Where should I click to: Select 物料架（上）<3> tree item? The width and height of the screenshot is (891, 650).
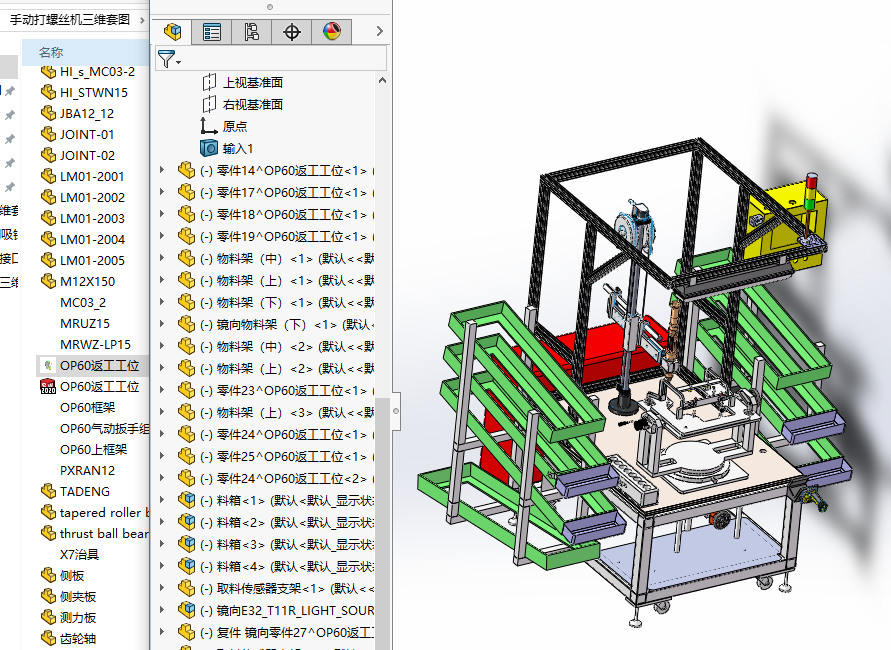click(287, 412)
